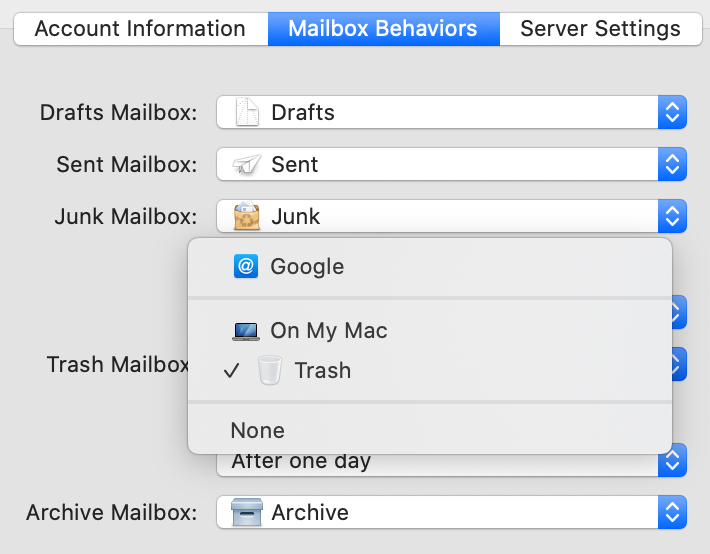This screenshot has height=554, width=710.
Task: Open the Archive Mailbox dropdown
Action: (x=451, y=512)
